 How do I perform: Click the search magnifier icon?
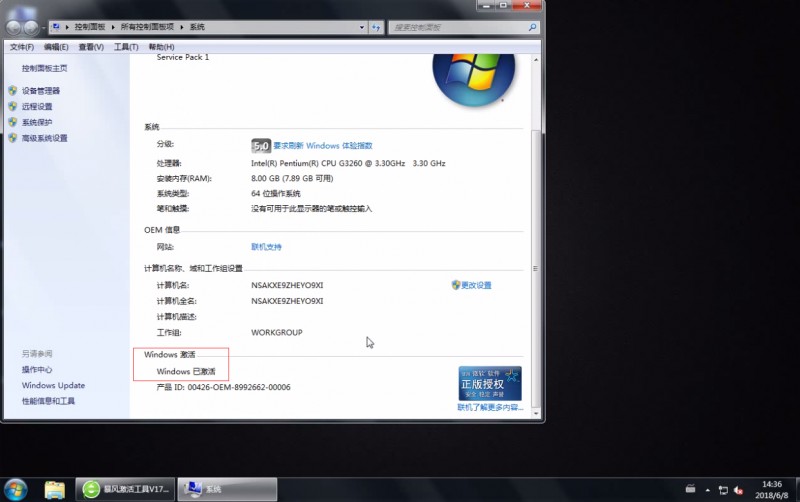click(533, 27)
